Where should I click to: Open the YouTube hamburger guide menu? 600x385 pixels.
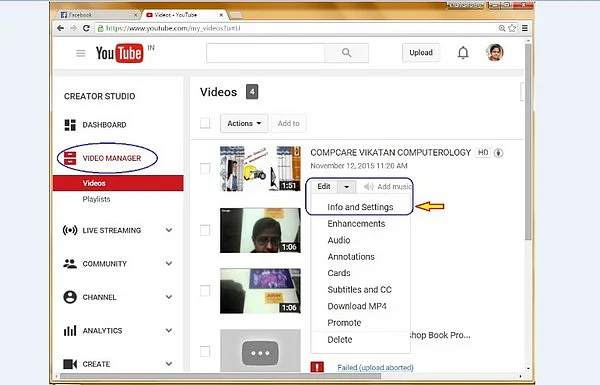pyautogui.click(x=81, y=53)
